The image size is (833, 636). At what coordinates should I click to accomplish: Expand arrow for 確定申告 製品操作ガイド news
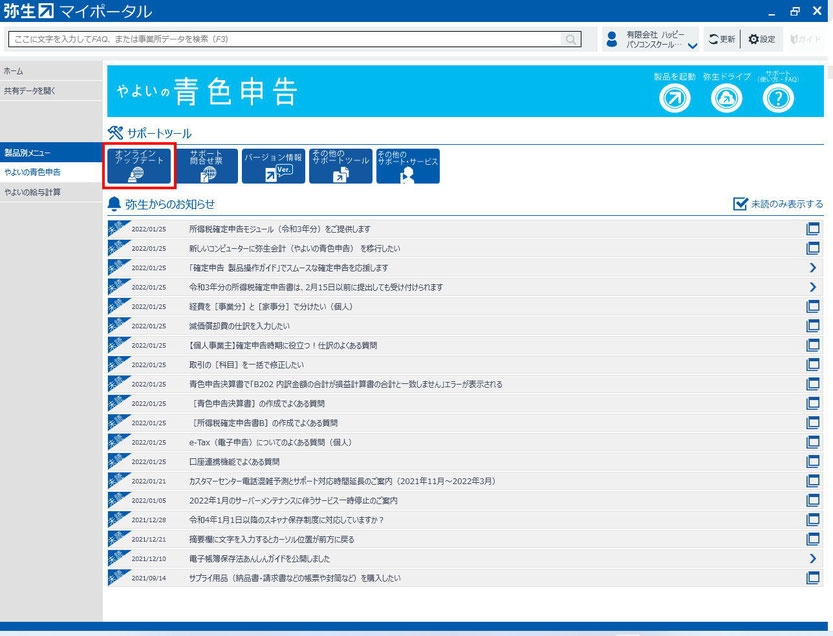point(812,268)
